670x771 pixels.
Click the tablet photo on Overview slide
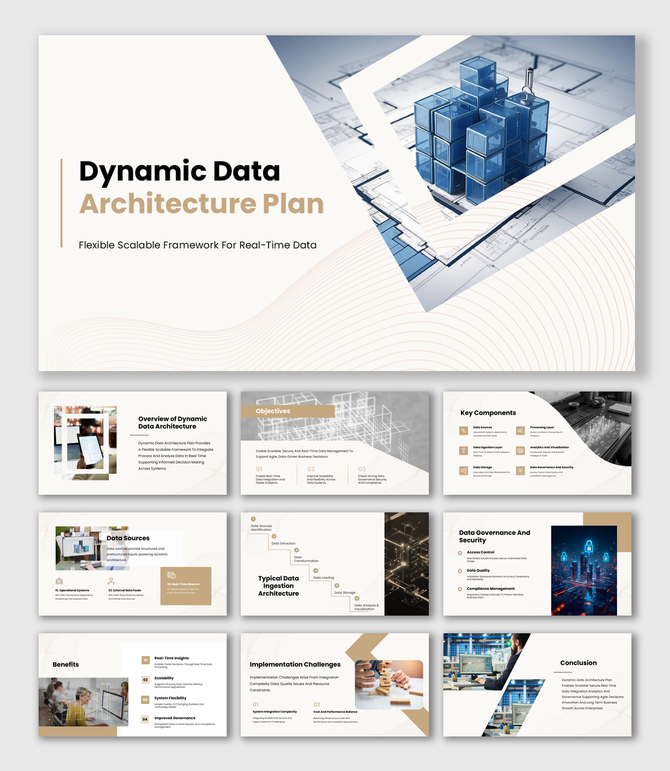point(86,442)
